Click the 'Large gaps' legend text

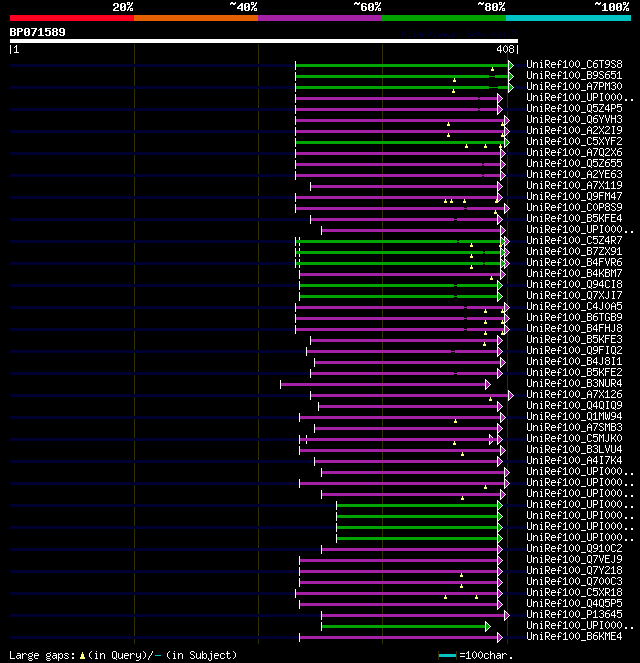click(x=42, y=655)
